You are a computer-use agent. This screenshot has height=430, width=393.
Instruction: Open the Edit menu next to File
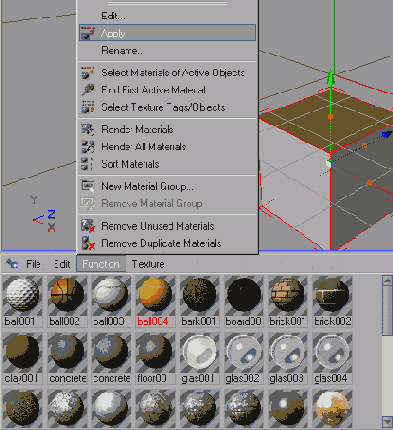pyautogui.click(x=62, y=264)
